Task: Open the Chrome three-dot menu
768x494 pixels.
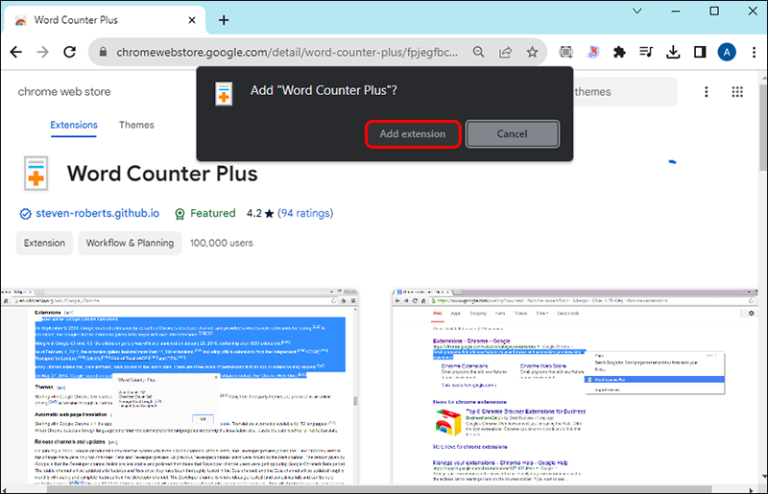Action: (754, 52)
